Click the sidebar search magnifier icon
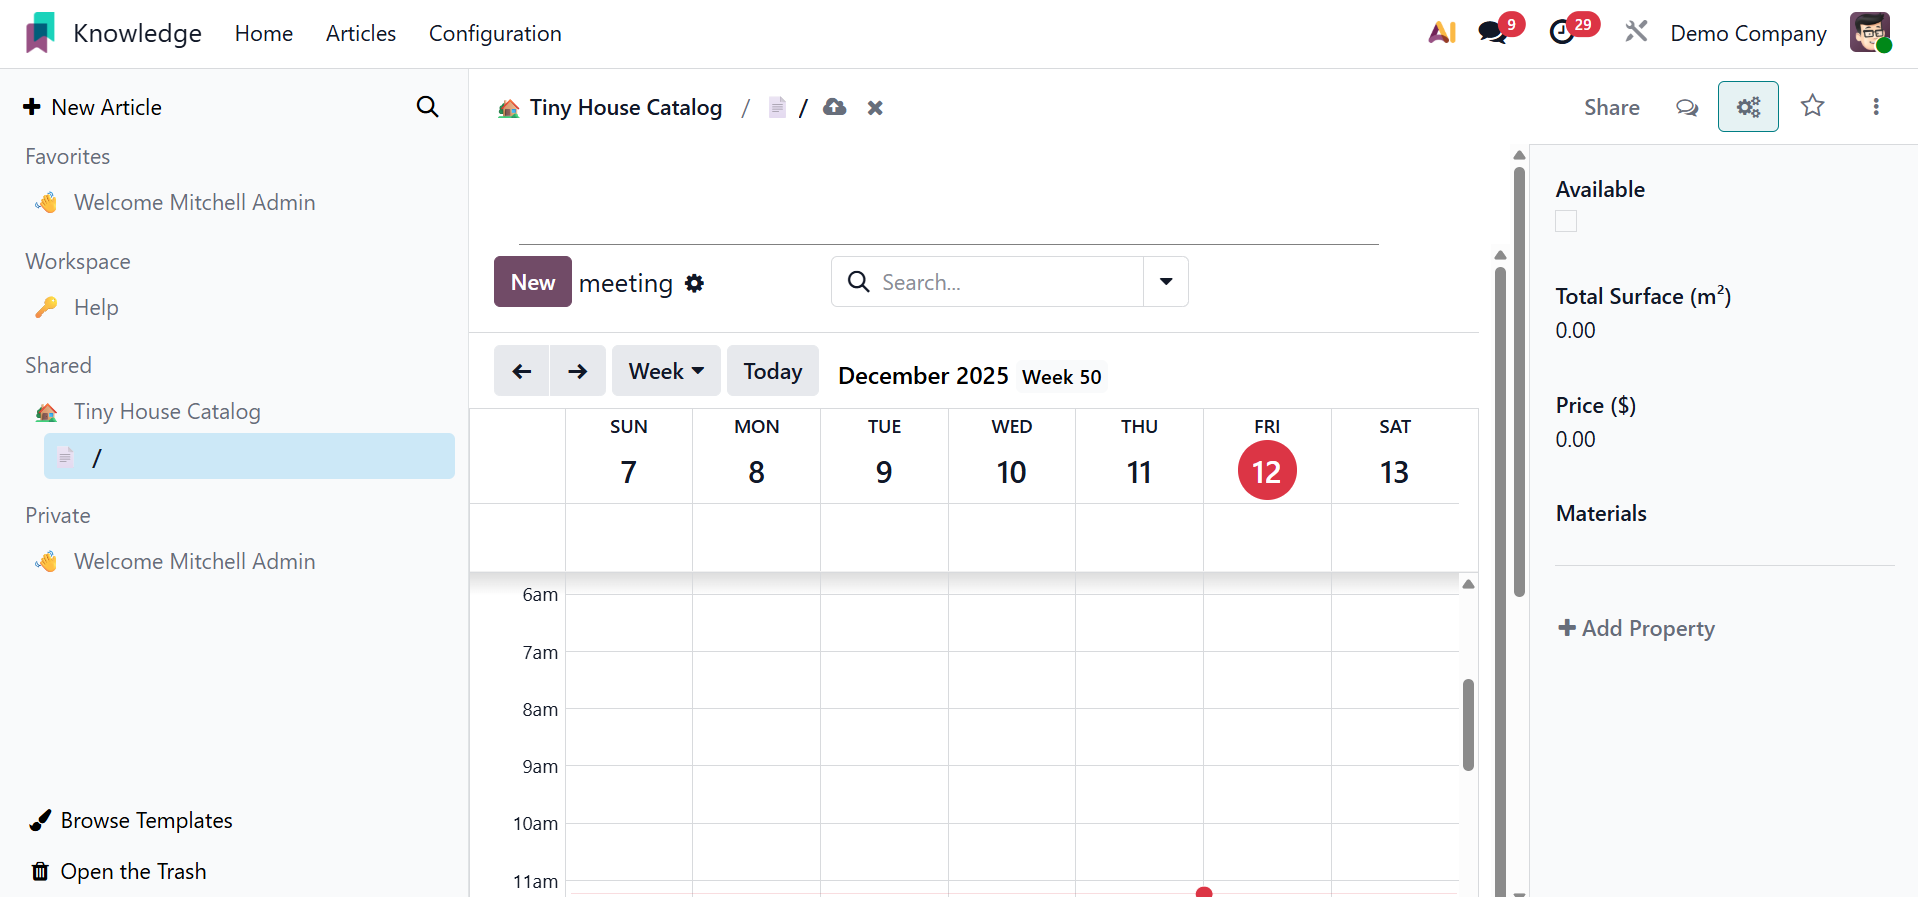This screenshot has height=897, width=1918. tap(427, 107)
